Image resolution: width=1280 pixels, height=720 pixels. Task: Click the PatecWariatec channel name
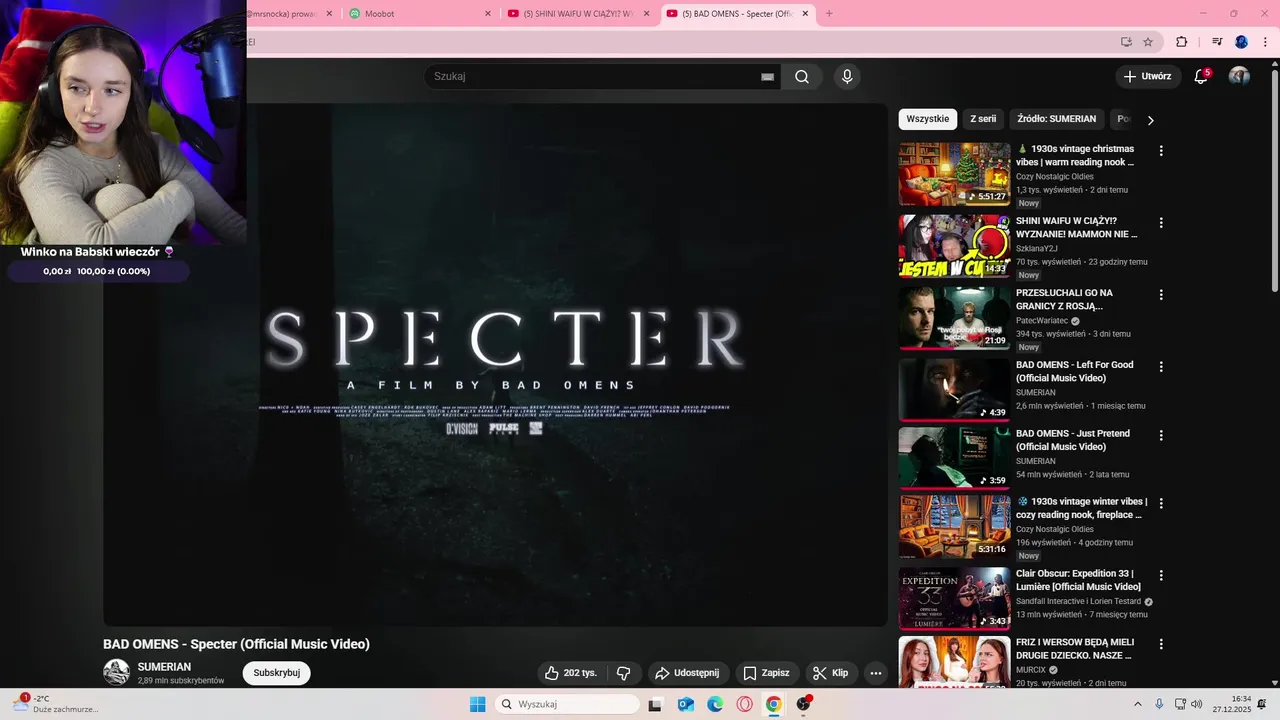pos(1042,321)
